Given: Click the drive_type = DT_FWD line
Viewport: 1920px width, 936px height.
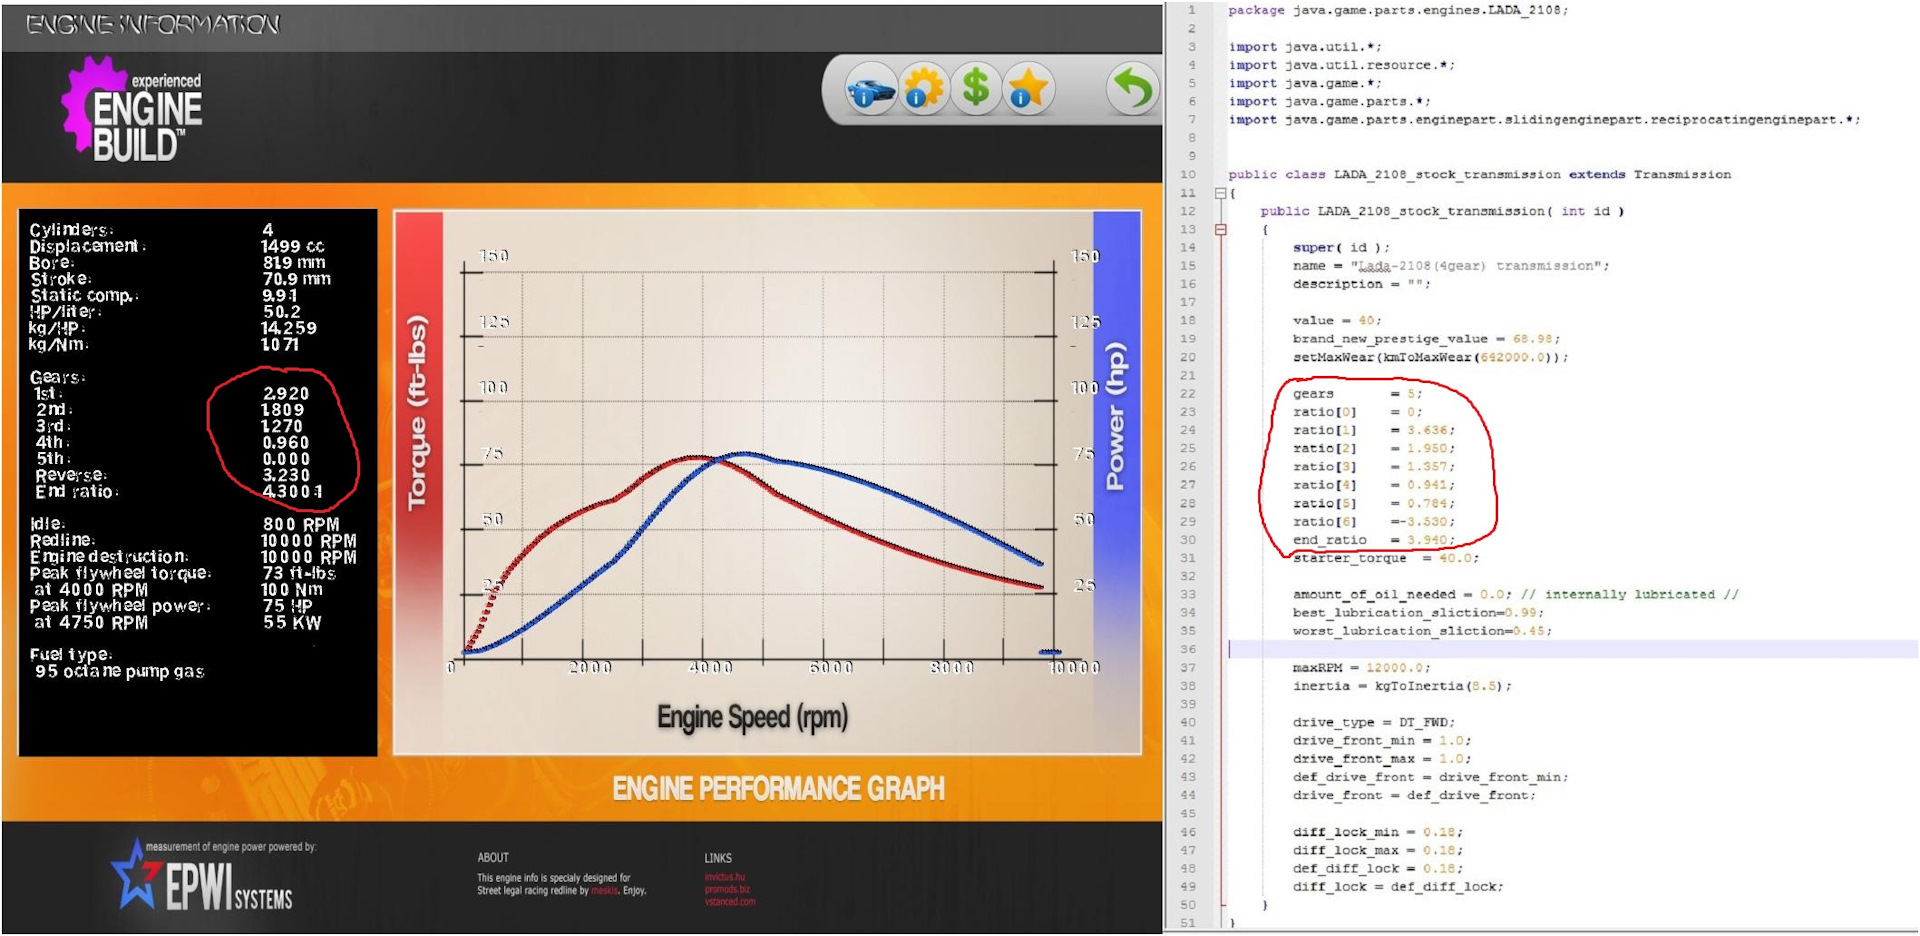Looking at the screenshot, I should click(x=1374, y=722).
